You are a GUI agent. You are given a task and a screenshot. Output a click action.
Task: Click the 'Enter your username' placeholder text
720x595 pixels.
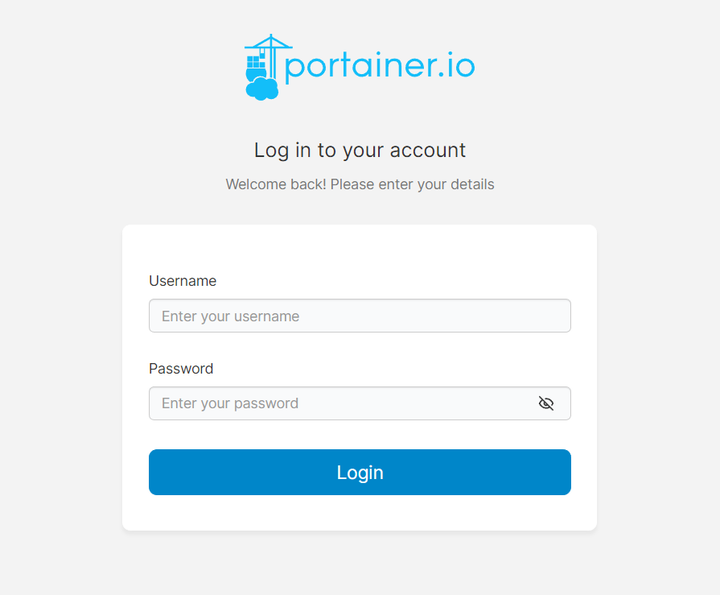click(x=231, y=316)
